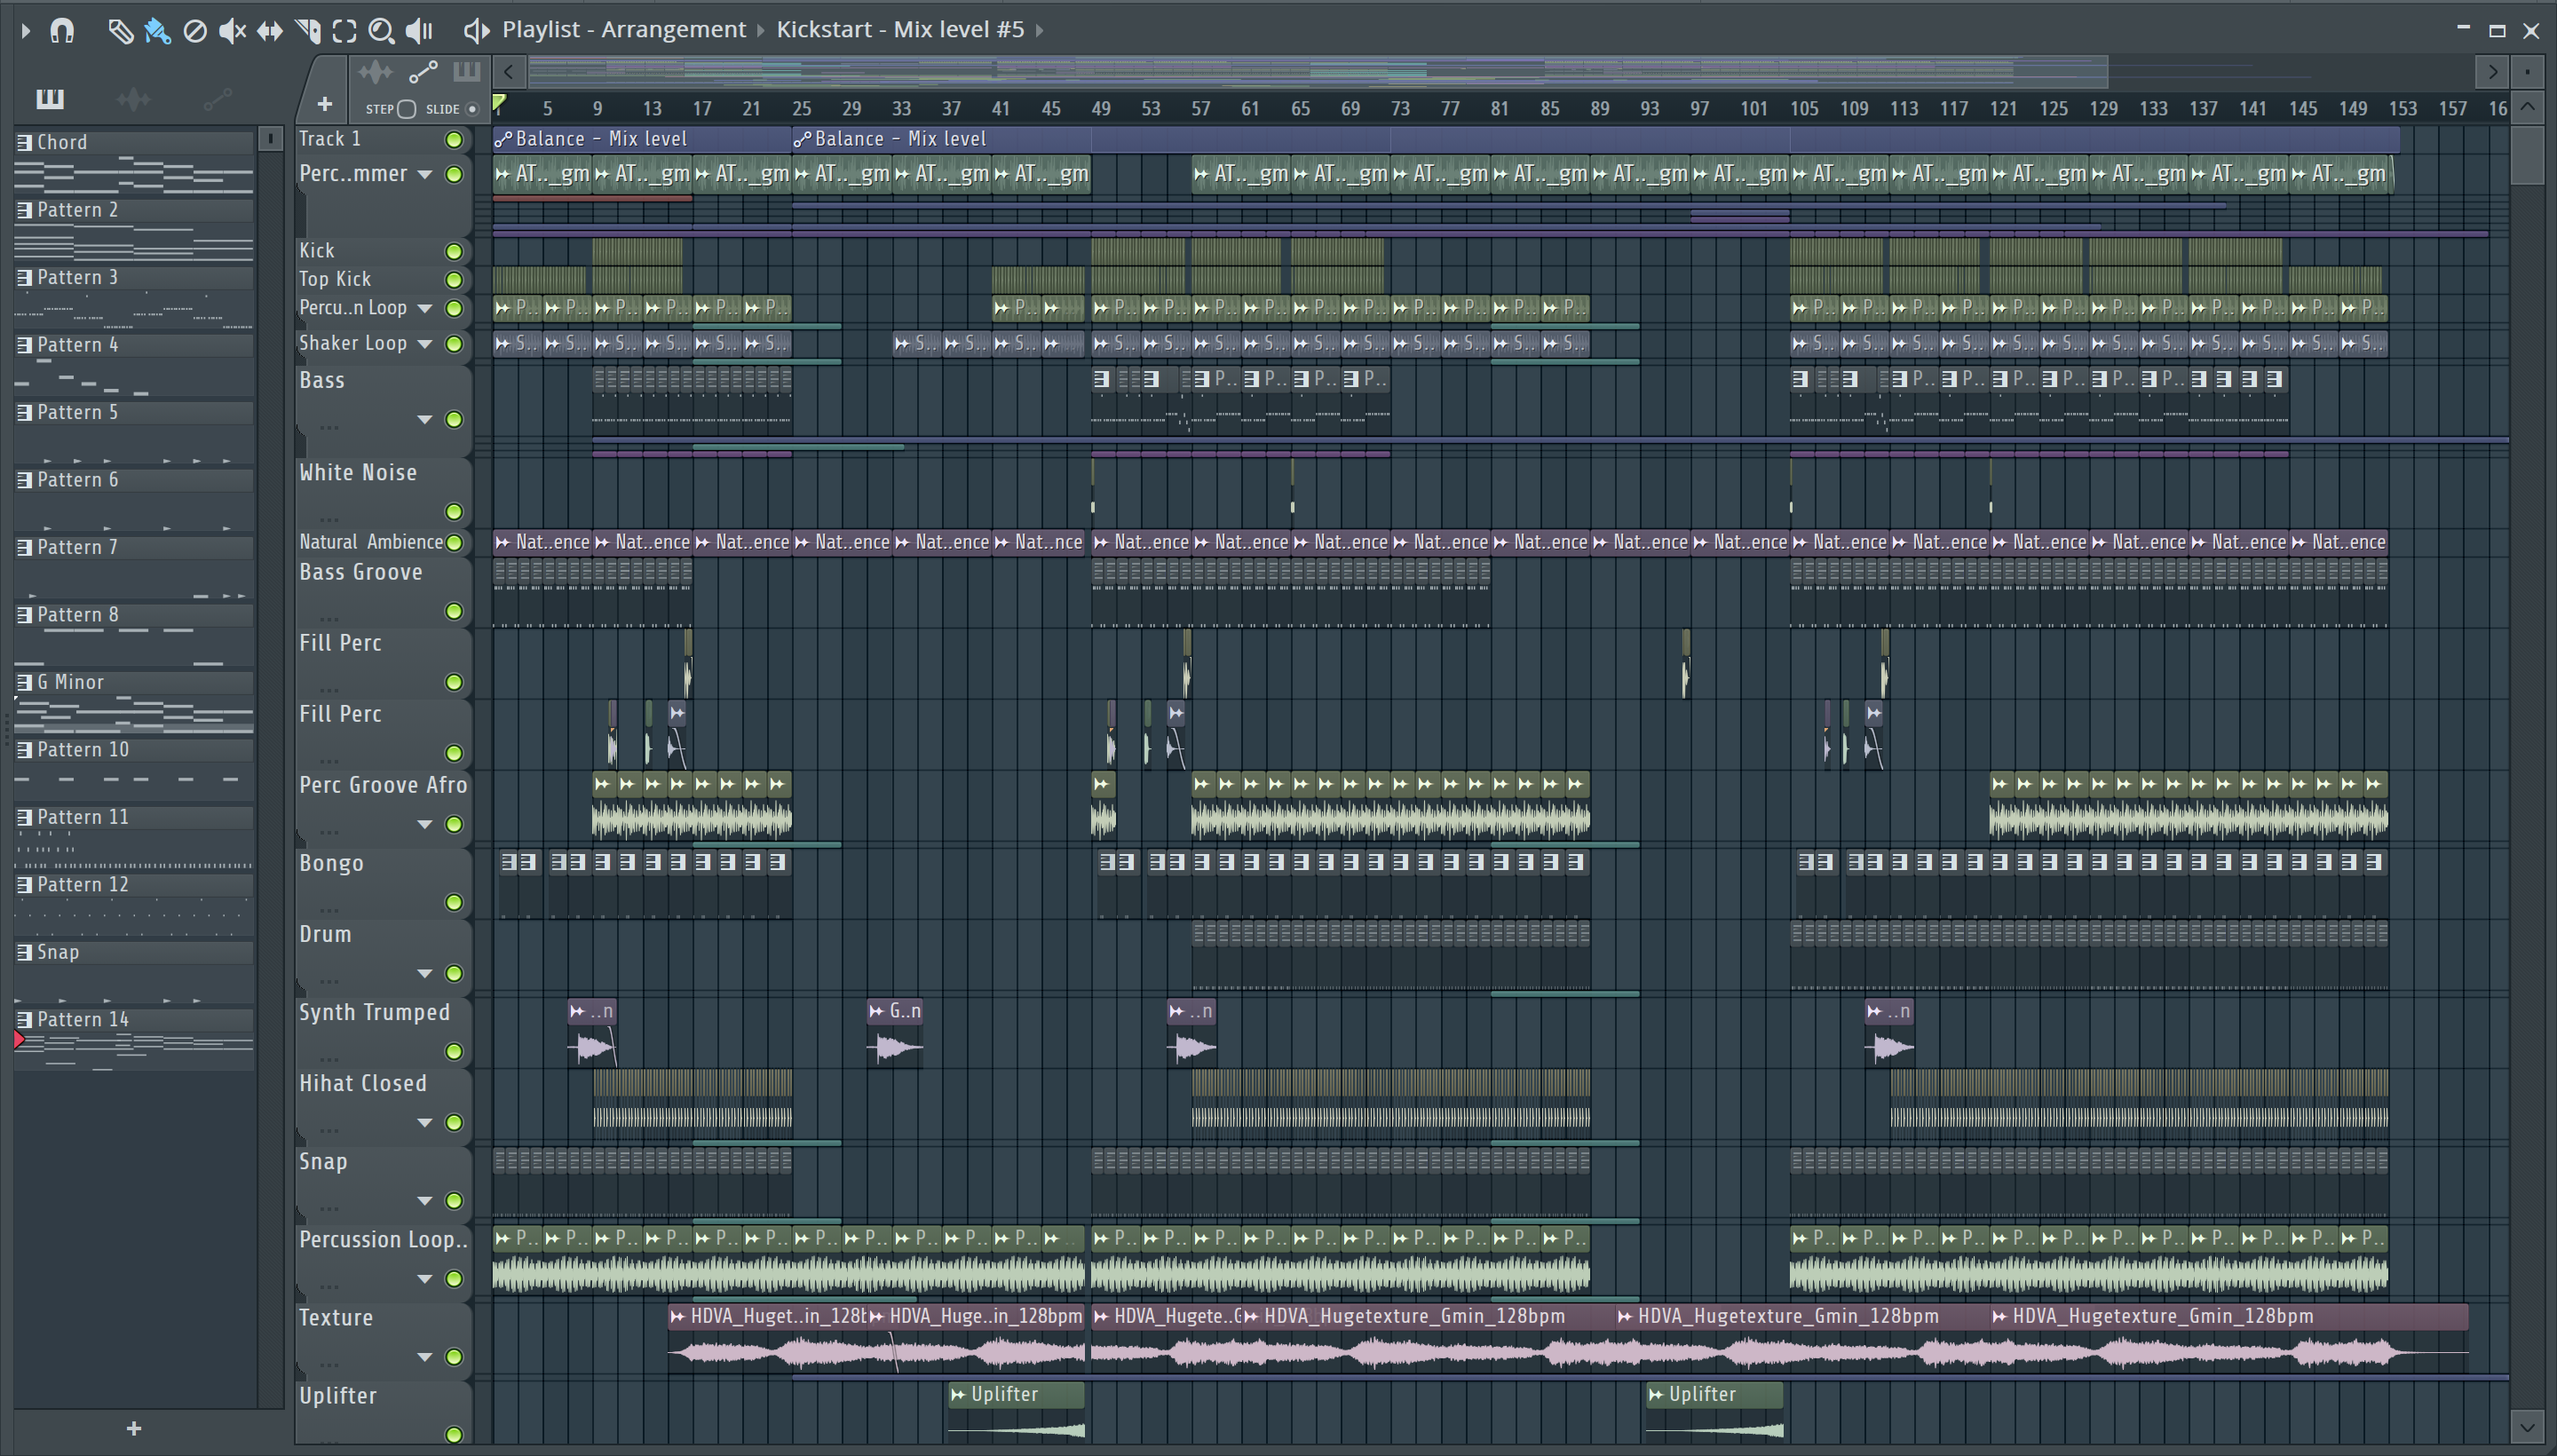
Task: Click the vertical scroll up arrow
Action: click(x=2527, y=106)
